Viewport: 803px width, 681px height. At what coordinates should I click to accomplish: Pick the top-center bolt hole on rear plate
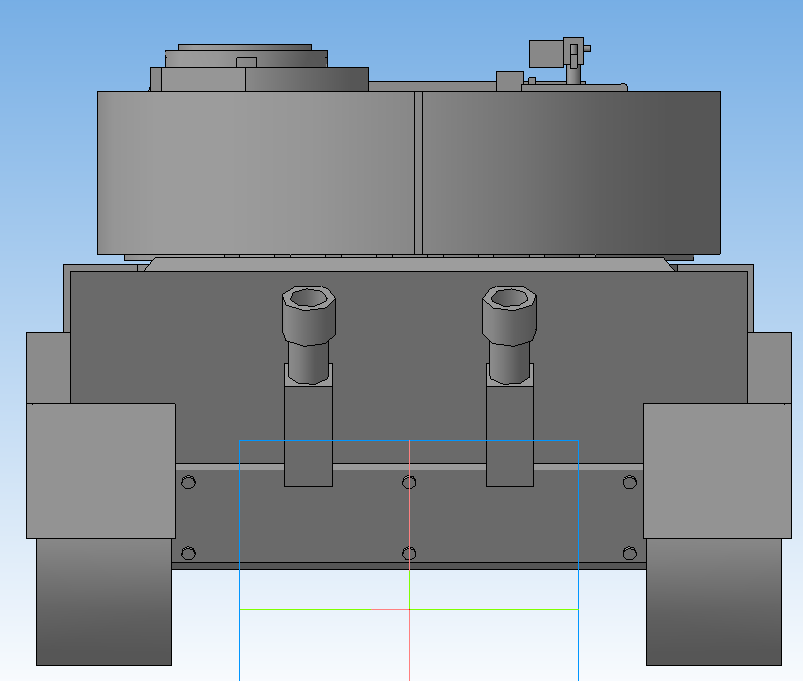(x=409, y=483)
